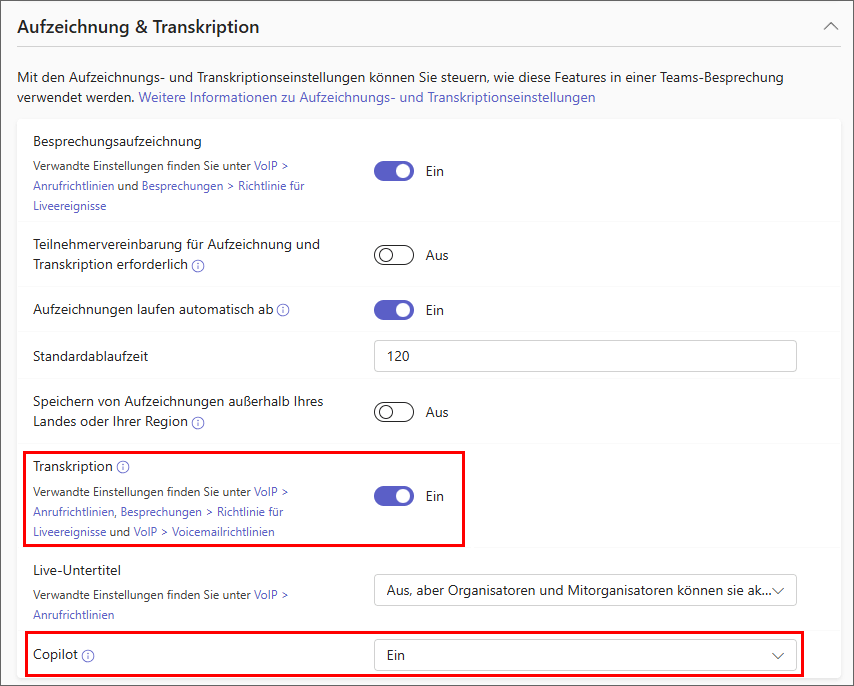This screenshot has width=854, height=686.
Task: Collapse the Aufzeichnung & Transkription section
Action: point(831,26)
